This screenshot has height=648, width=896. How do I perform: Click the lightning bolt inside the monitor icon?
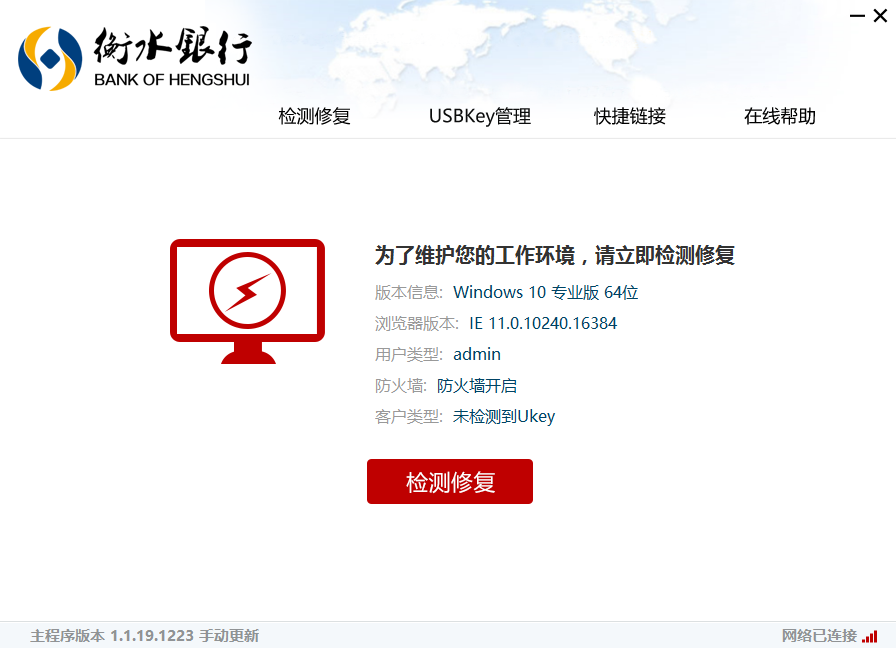(247, 290)
